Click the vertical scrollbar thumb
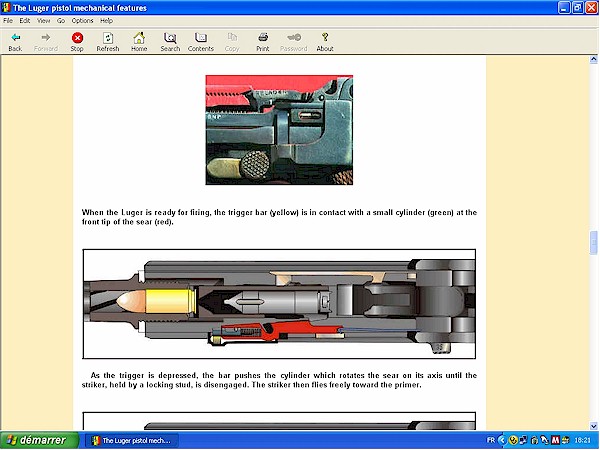This screenshot has width=600, height=450. pos(593,243)
